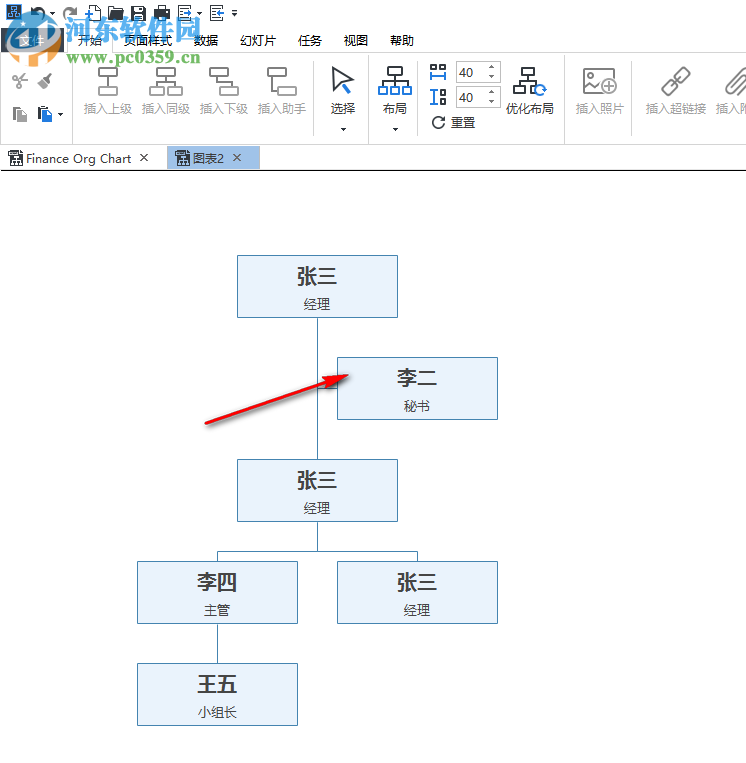Expand the 布局 layout dropdown arrow

pyautogui.click(x=395, y=129)
